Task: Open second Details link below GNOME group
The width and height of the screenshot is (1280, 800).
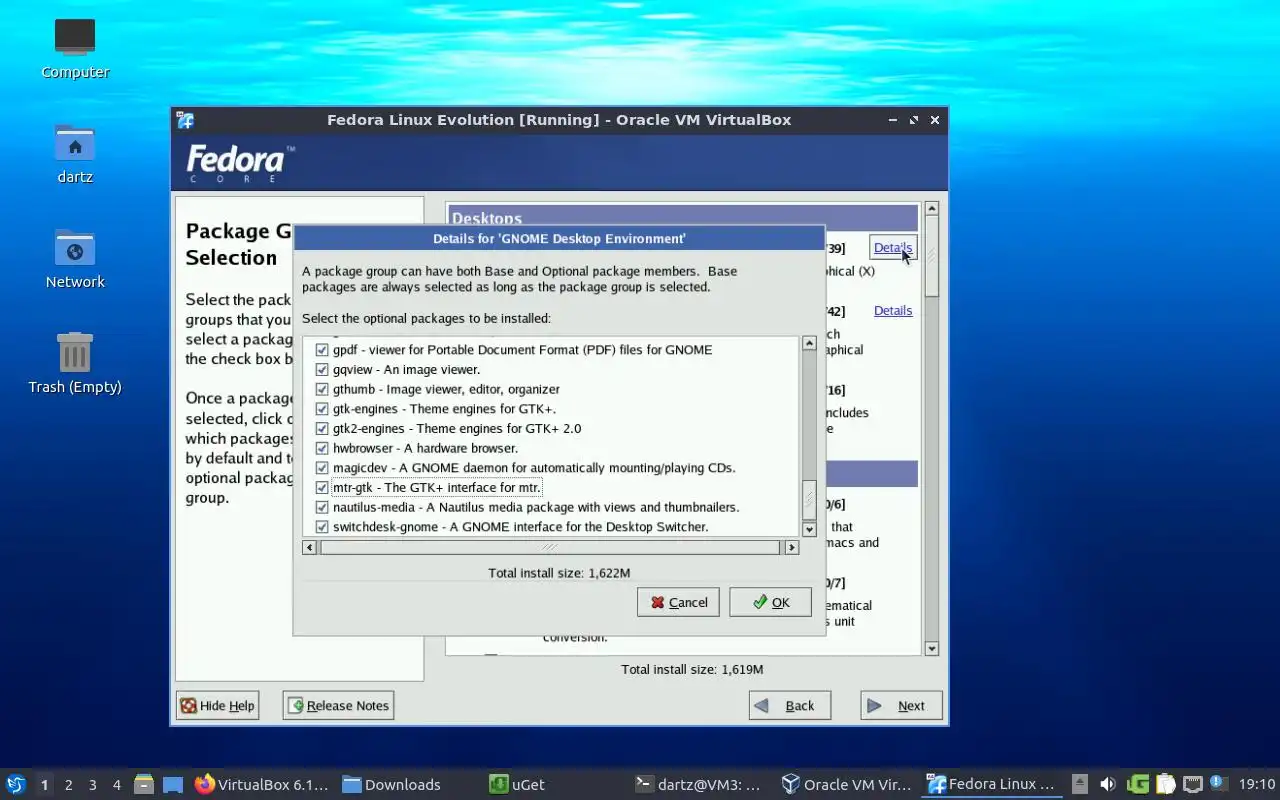Action: (893, 311)
